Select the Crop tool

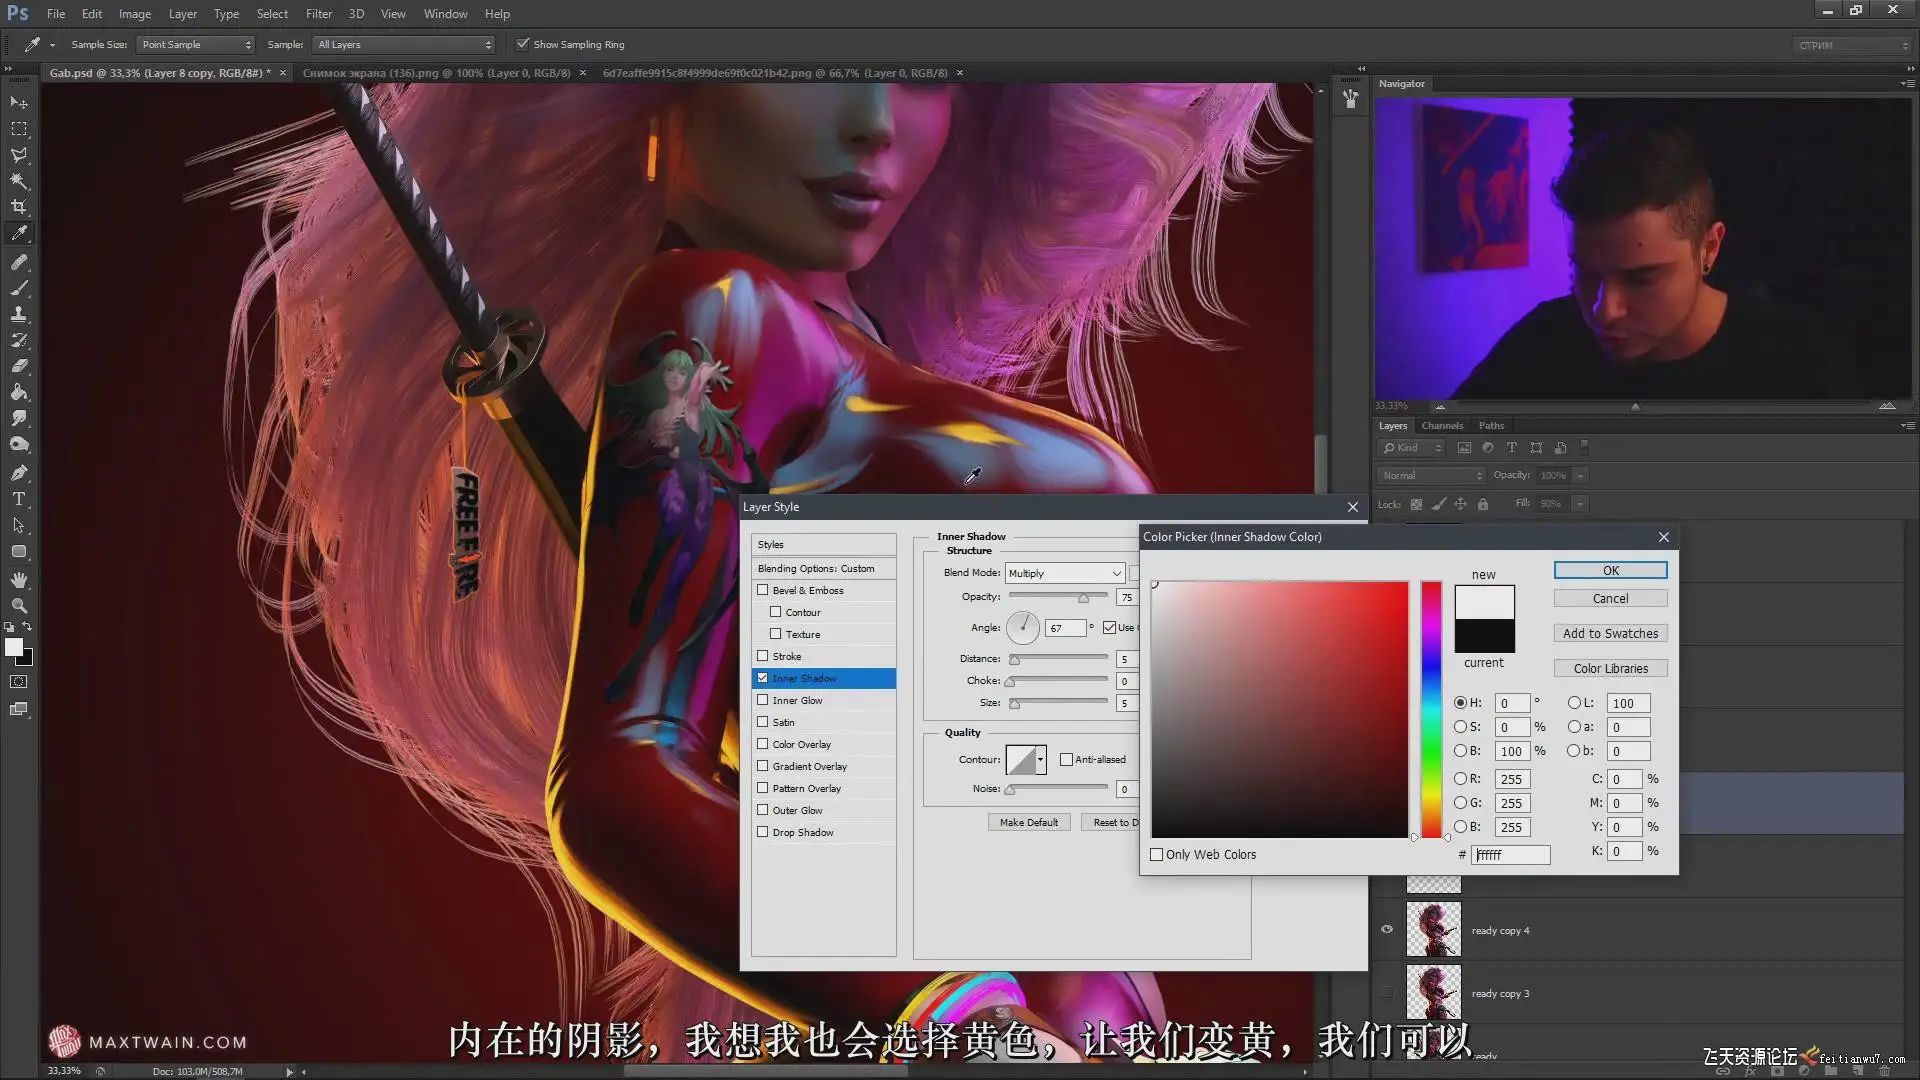(19, 207)
